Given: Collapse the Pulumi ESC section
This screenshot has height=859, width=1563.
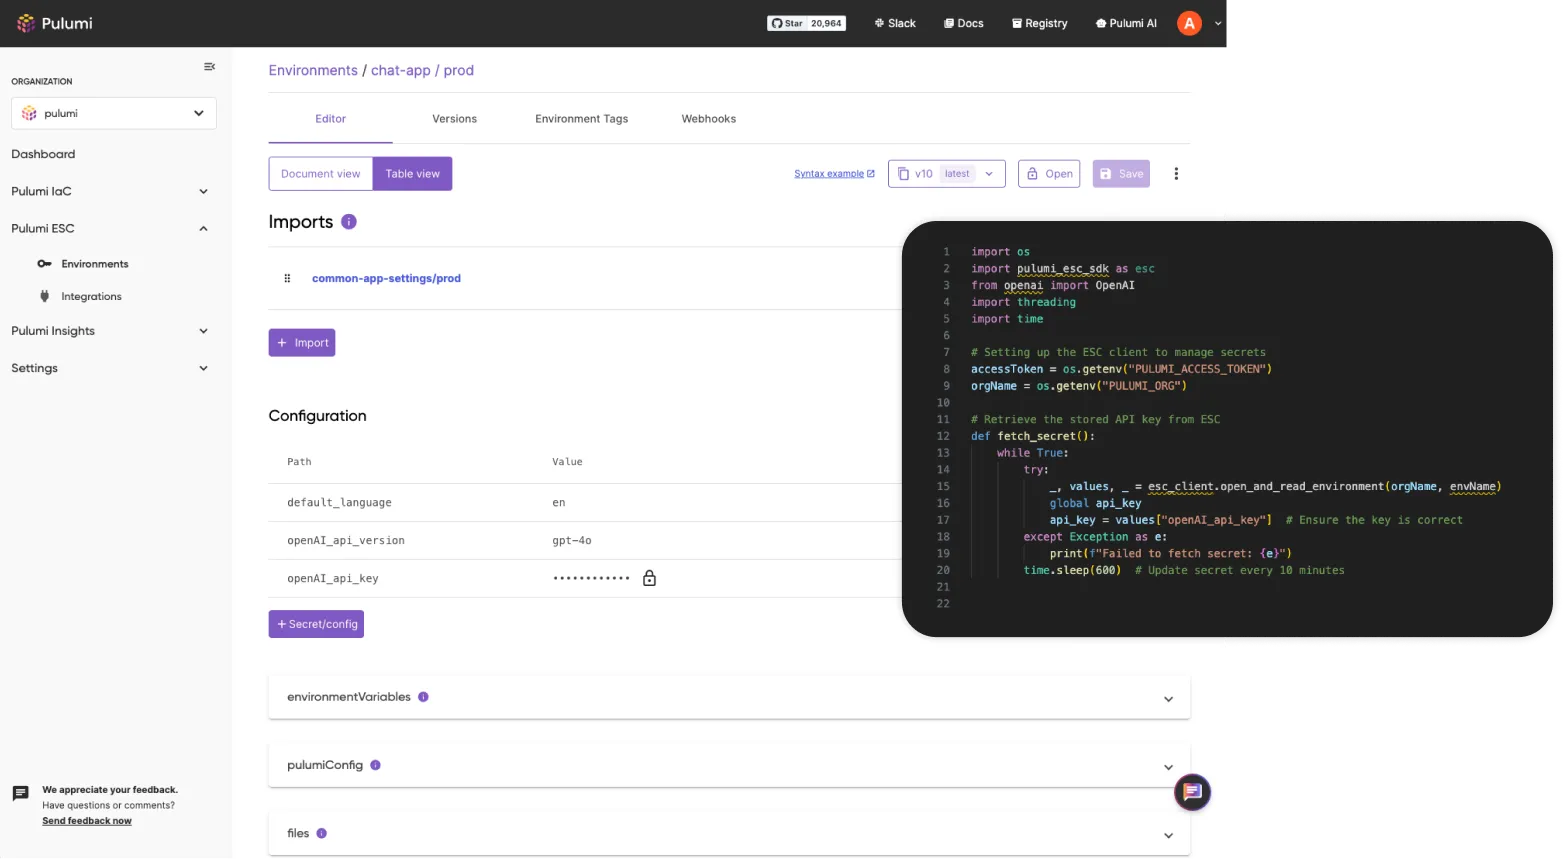Looking at the screenshot, I should click(x=203, y=229).
